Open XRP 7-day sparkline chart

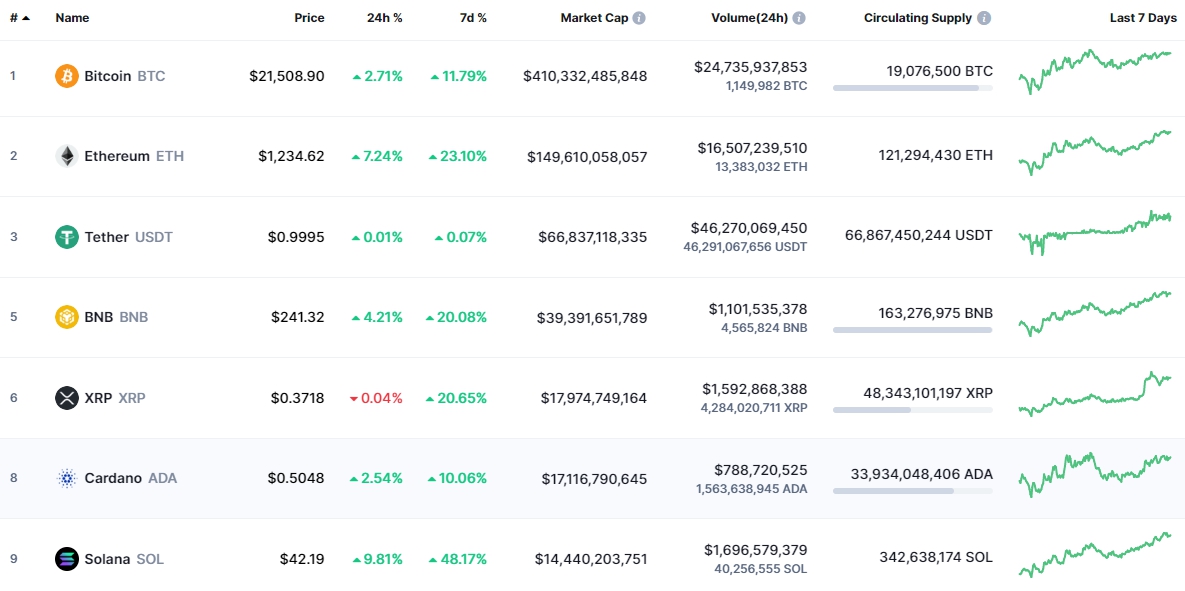(1095, 393)
